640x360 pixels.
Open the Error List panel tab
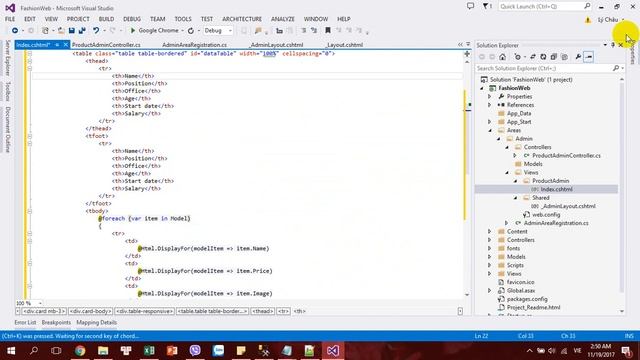point(25,322)
